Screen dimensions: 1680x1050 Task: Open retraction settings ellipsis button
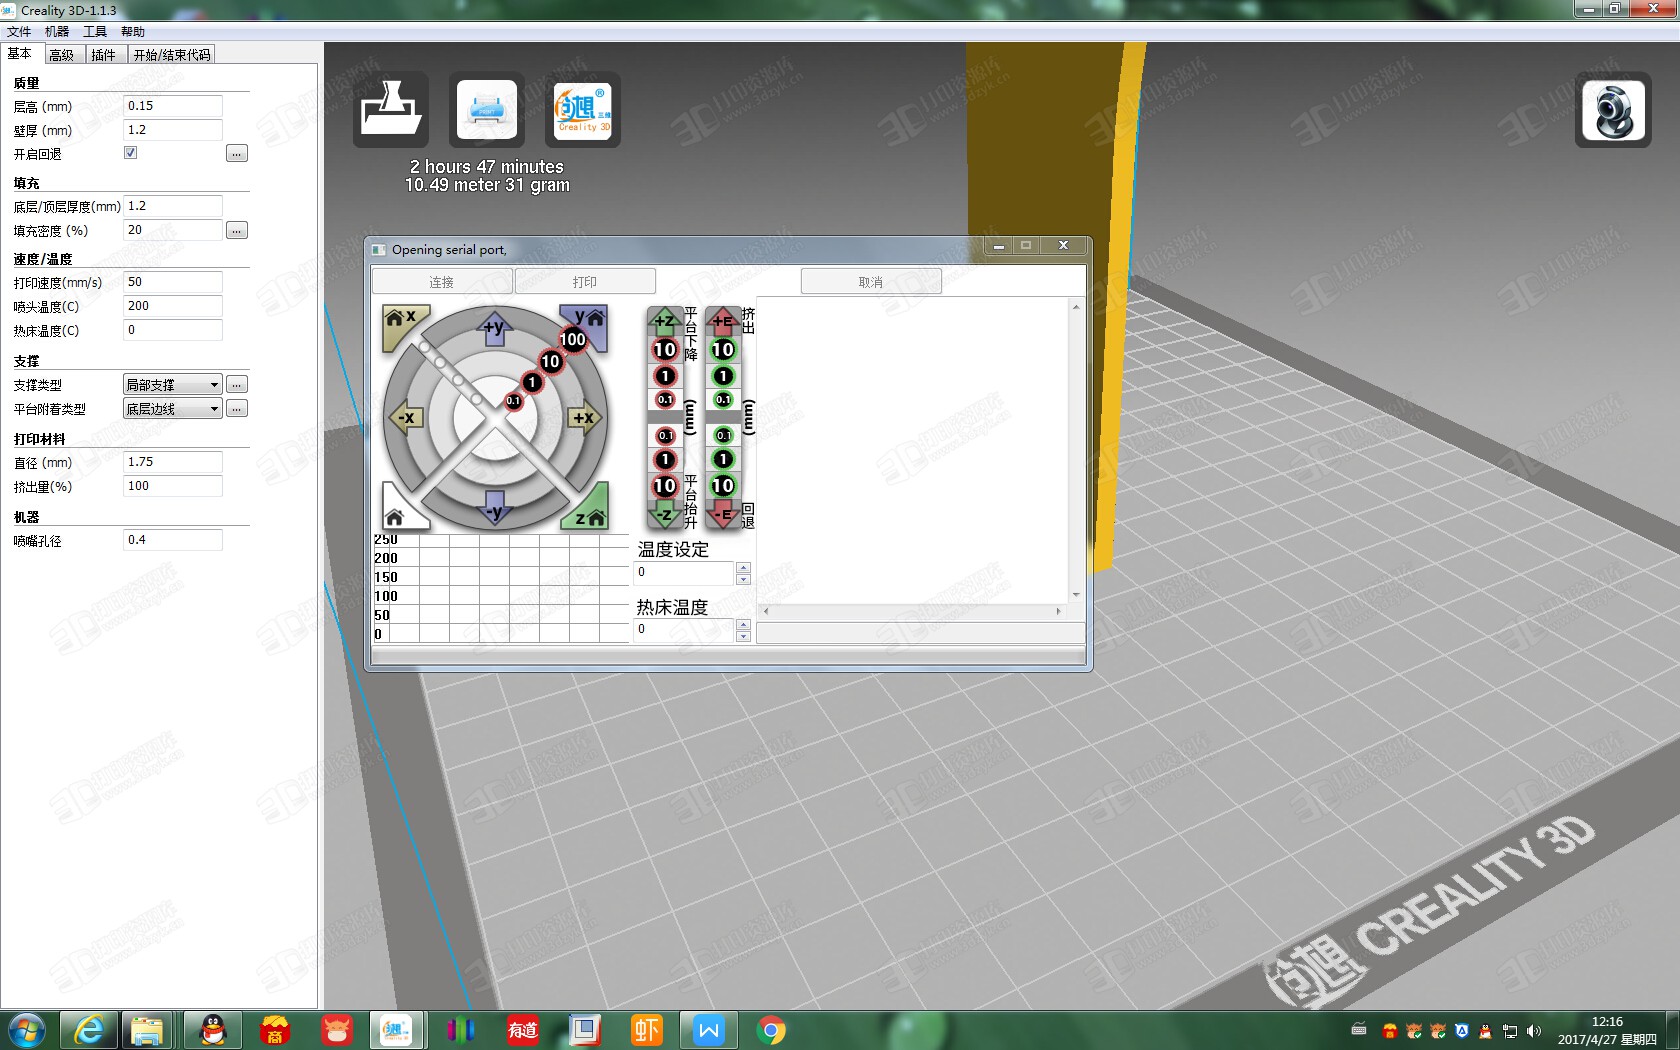pyautogui.click(x=237, y=154)
